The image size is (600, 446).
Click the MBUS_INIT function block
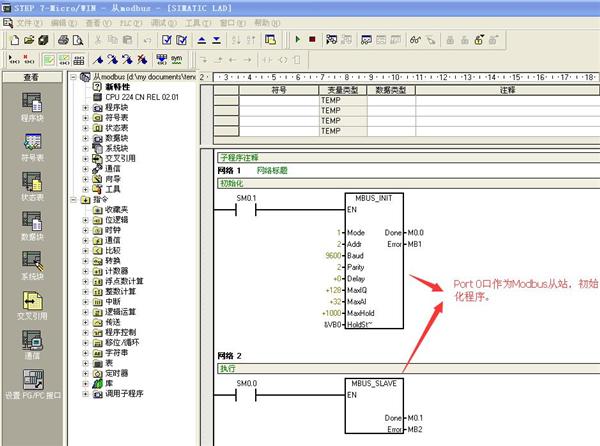click(x=374, y=260)
